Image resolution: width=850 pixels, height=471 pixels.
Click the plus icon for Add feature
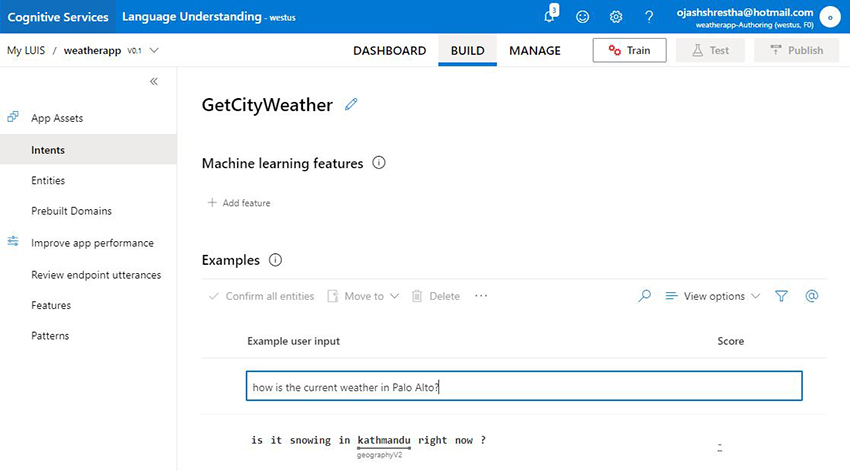pos(212,202)
